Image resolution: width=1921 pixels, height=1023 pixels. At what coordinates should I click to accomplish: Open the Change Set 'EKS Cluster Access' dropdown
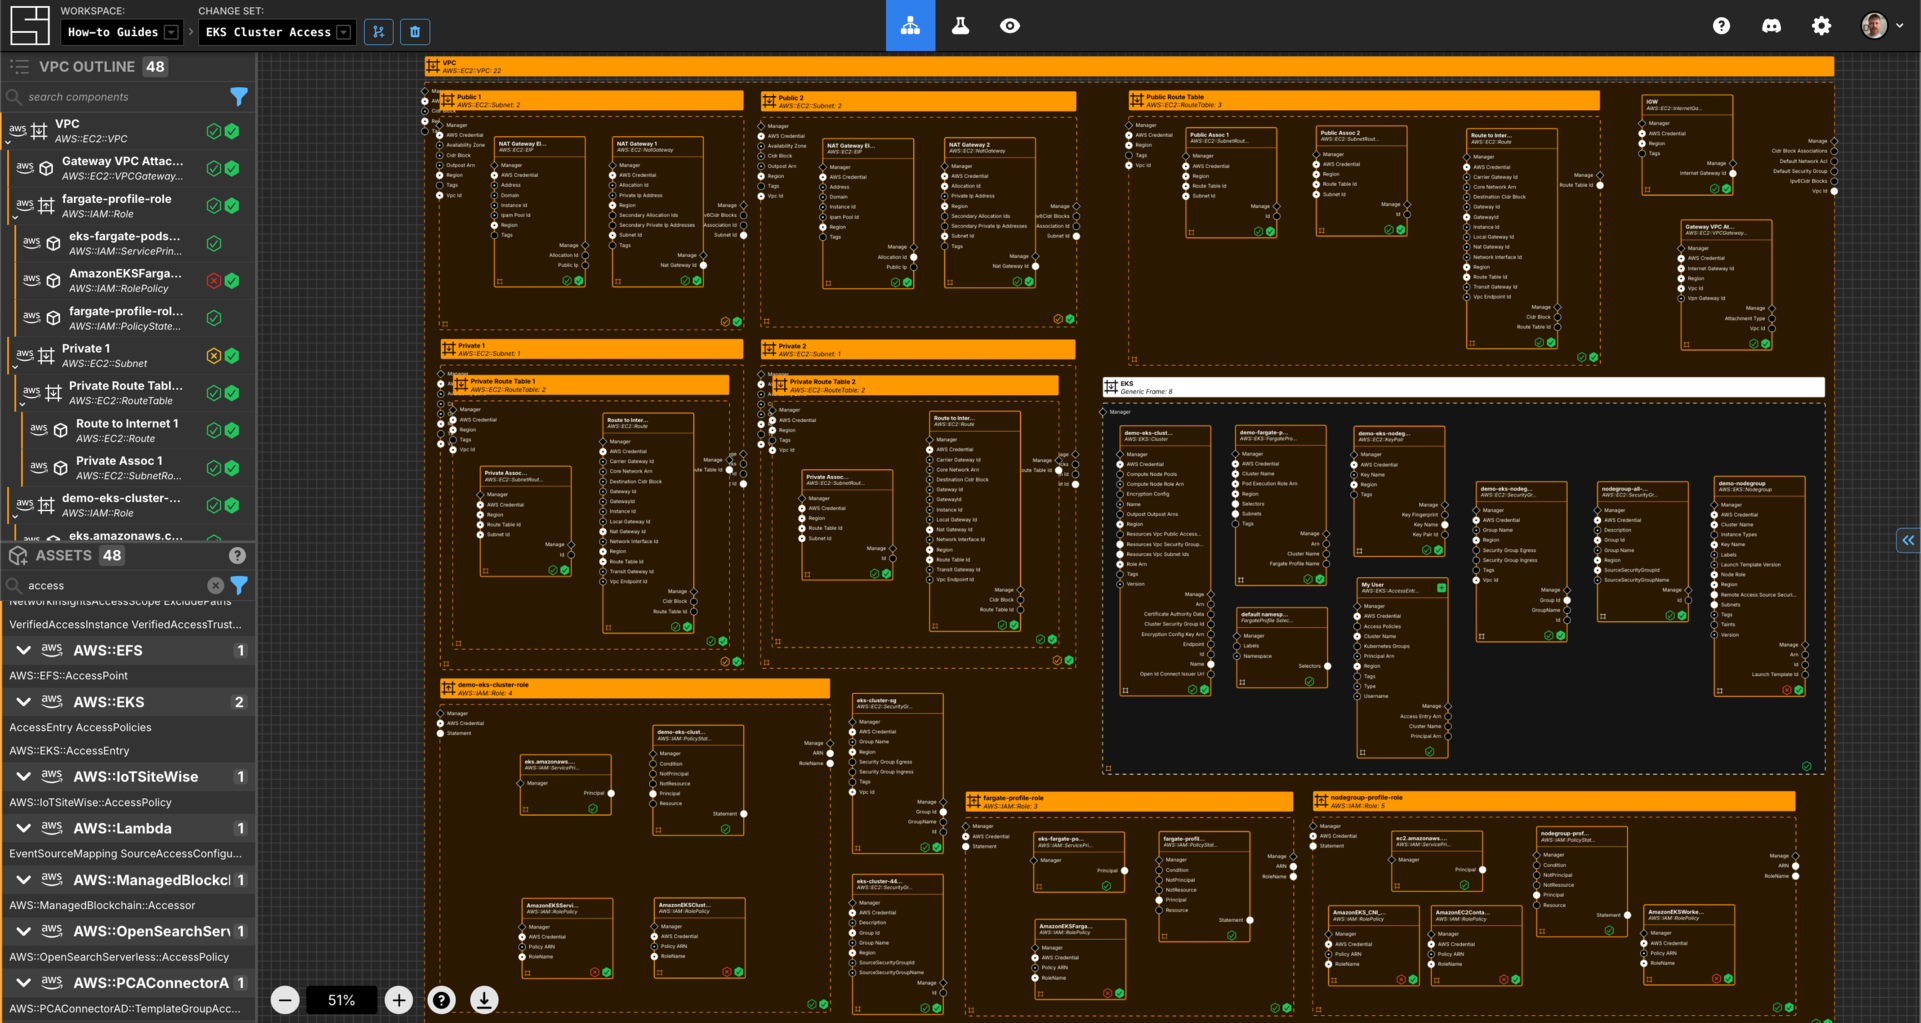coord(276,32)
